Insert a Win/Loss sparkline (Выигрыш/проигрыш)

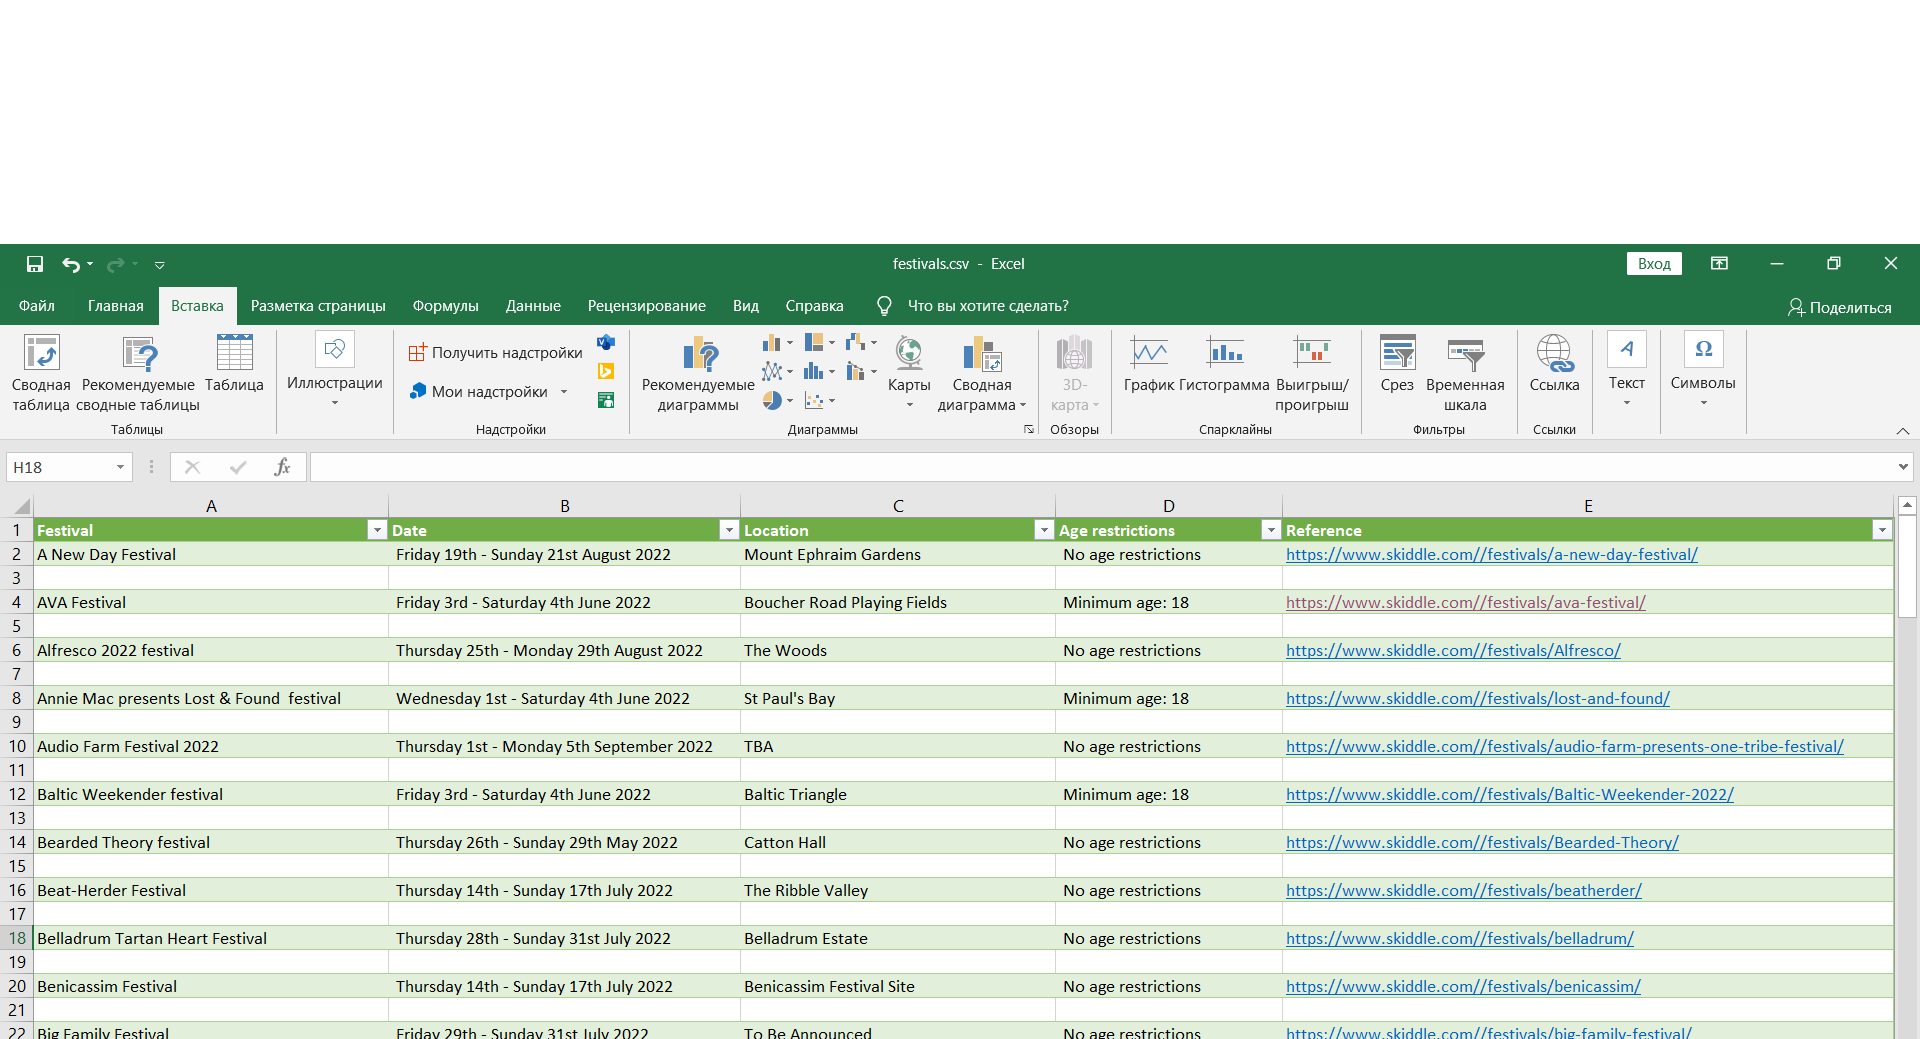1312,373
